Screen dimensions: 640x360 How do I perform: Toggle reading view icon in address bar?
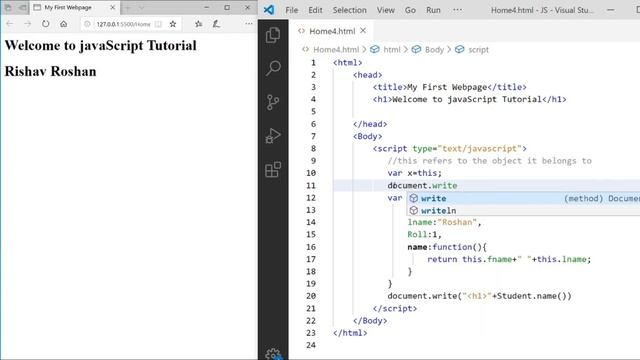(x=158, y=24)
